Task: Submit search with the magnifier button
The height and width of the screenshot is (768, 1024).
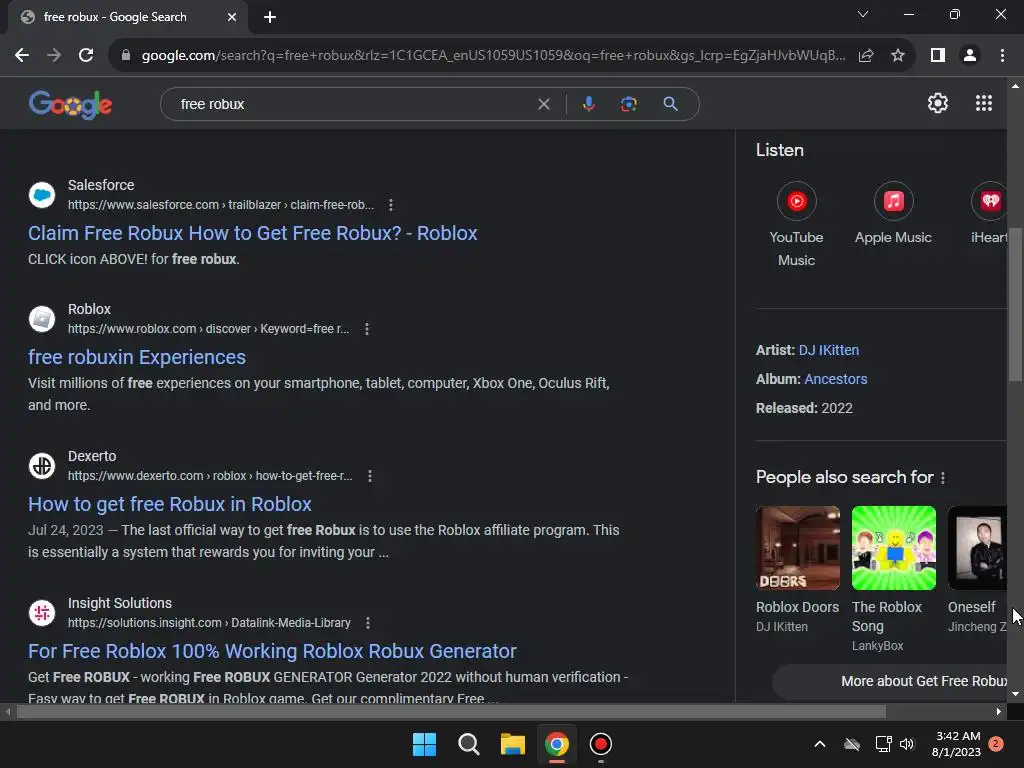Action: [670, 104]
